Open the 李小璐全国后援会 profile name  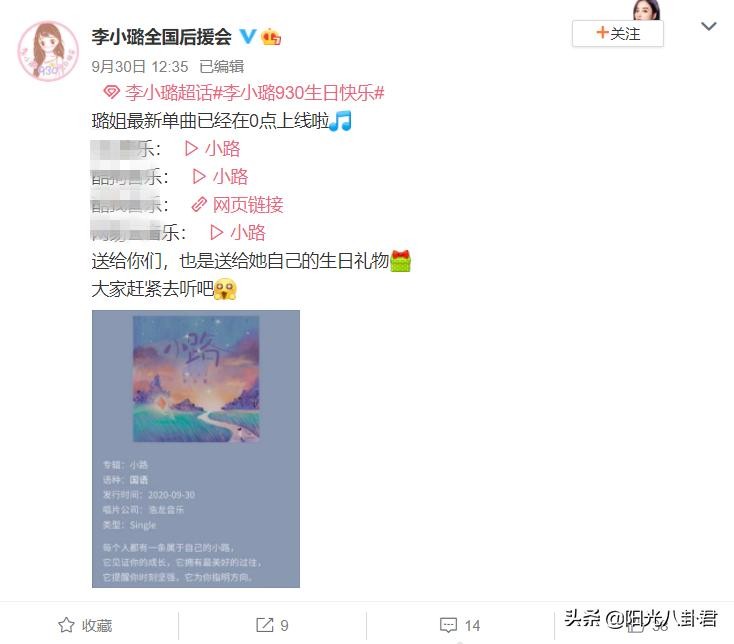(x=161, y=37)
